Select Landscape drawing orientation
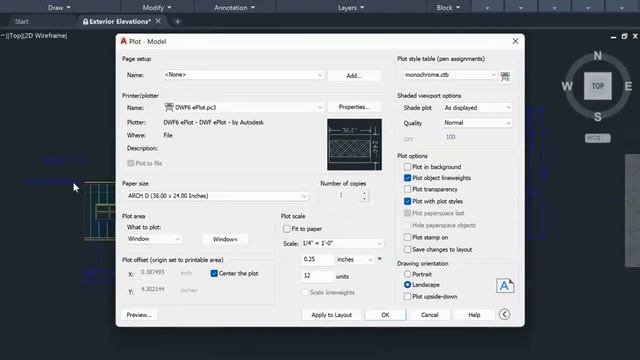 tap(407, 285)
